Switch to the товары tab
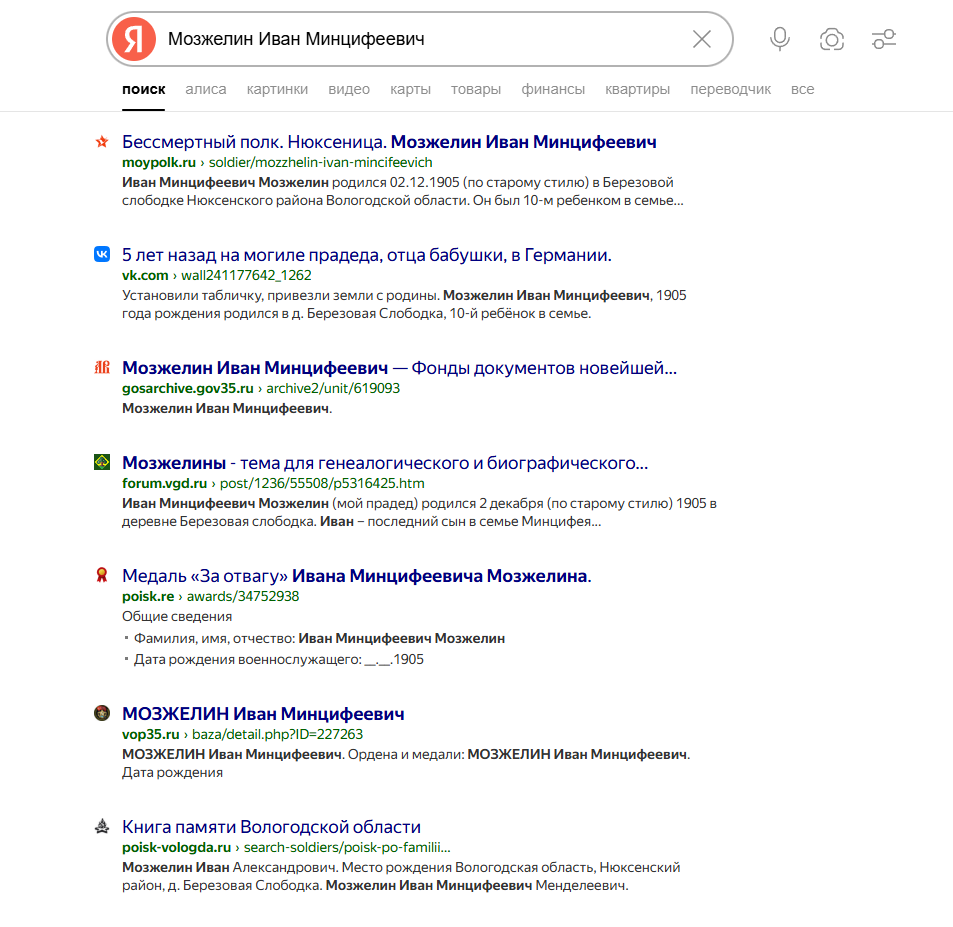953x927 pixels. (x=476, y=89)
